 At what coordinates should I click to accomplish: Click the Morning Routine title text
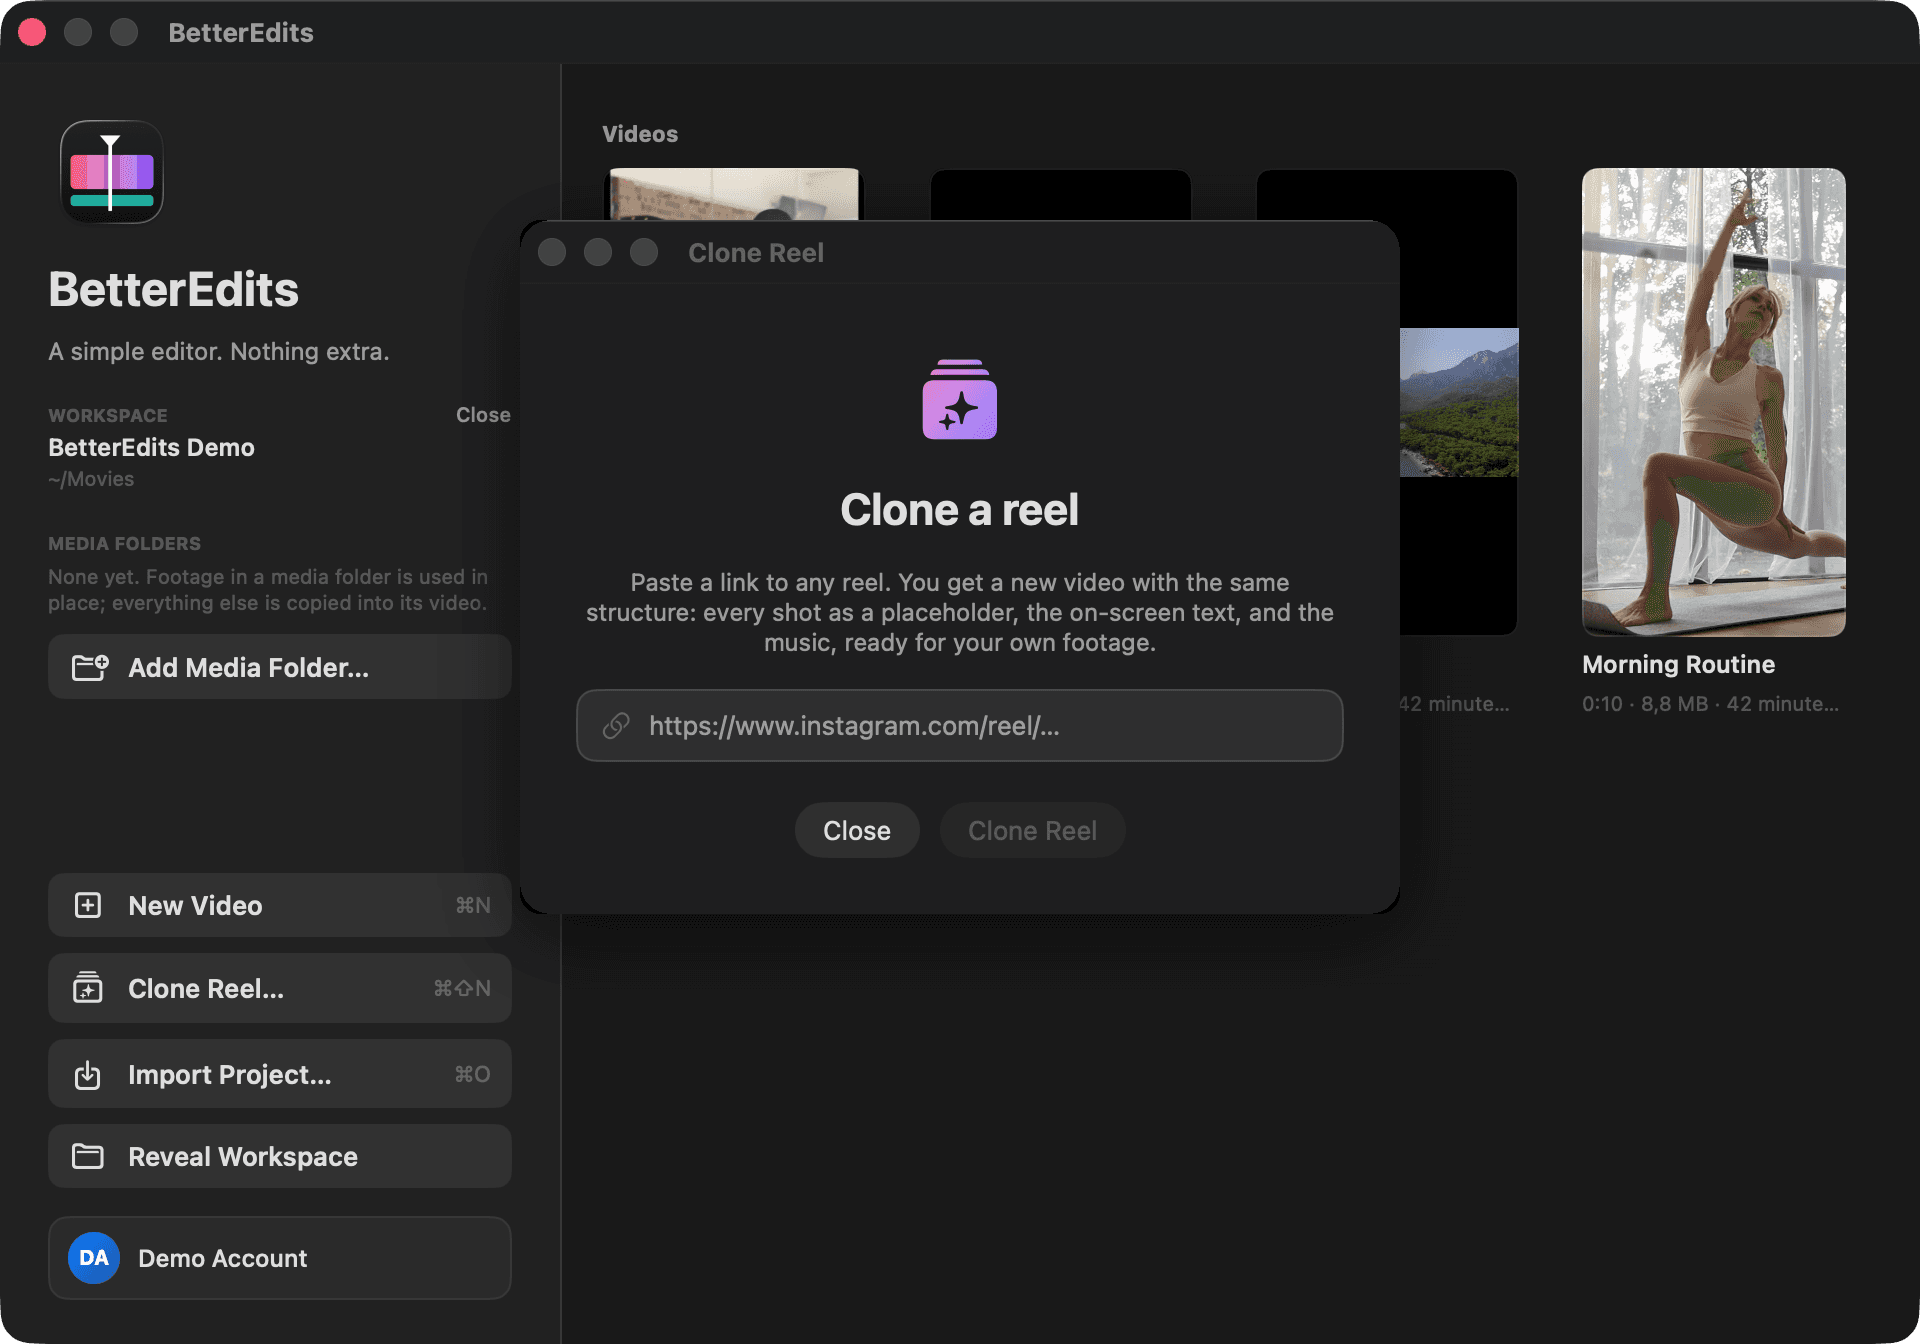[x=1678, y=664]
